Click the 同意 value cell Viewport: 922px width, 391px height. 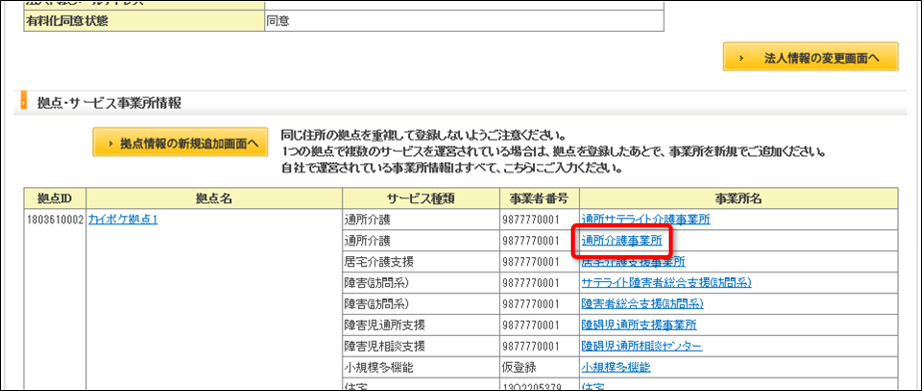coord(465,22)
